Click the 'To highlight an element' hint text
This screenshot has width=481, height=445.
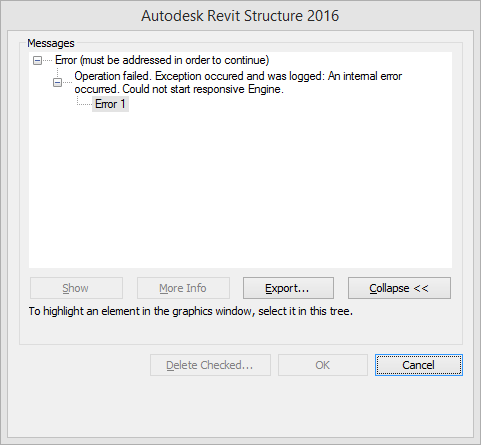pyautogui.click(x=191, y=311)
